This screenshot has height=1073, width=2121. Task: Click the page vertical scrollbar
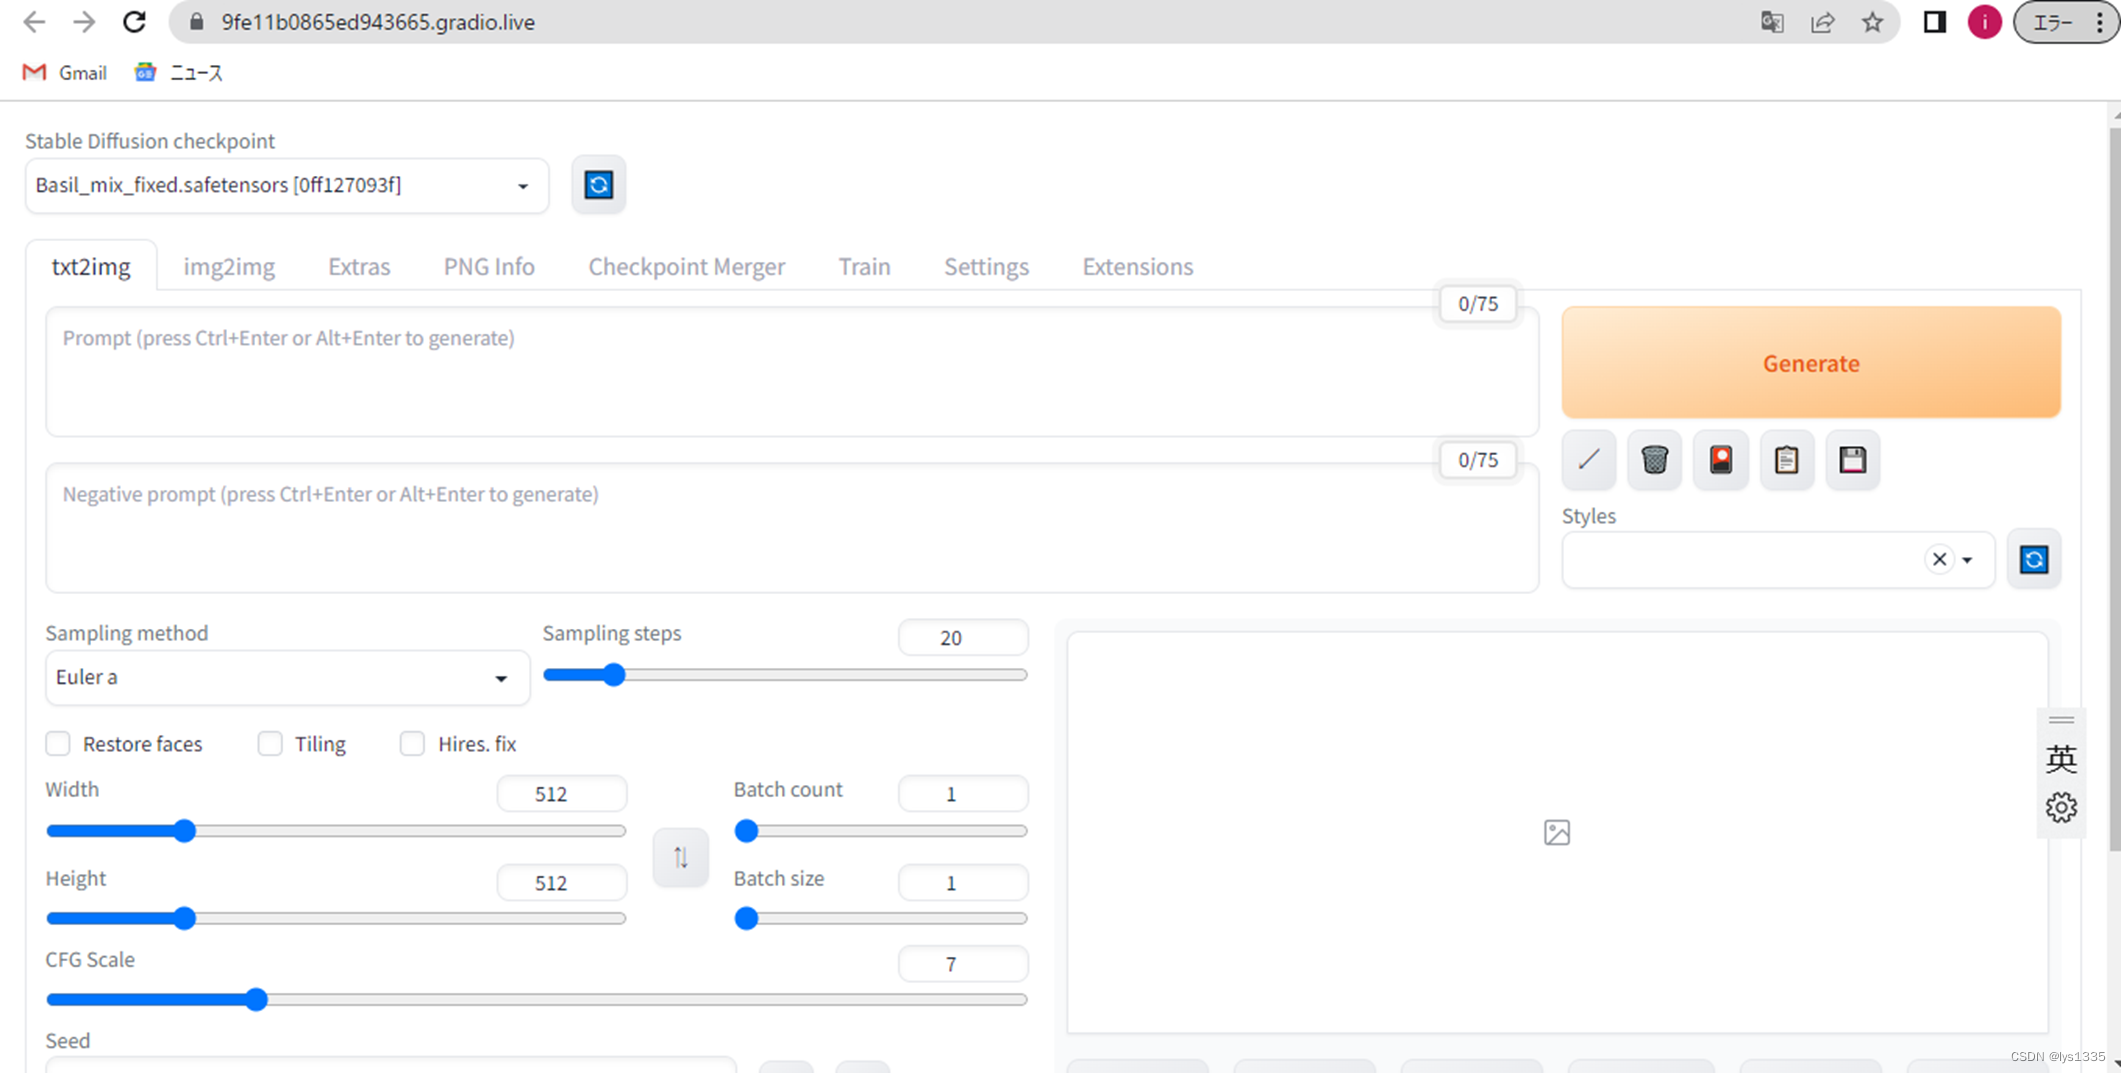click(x=2115, y=488)
